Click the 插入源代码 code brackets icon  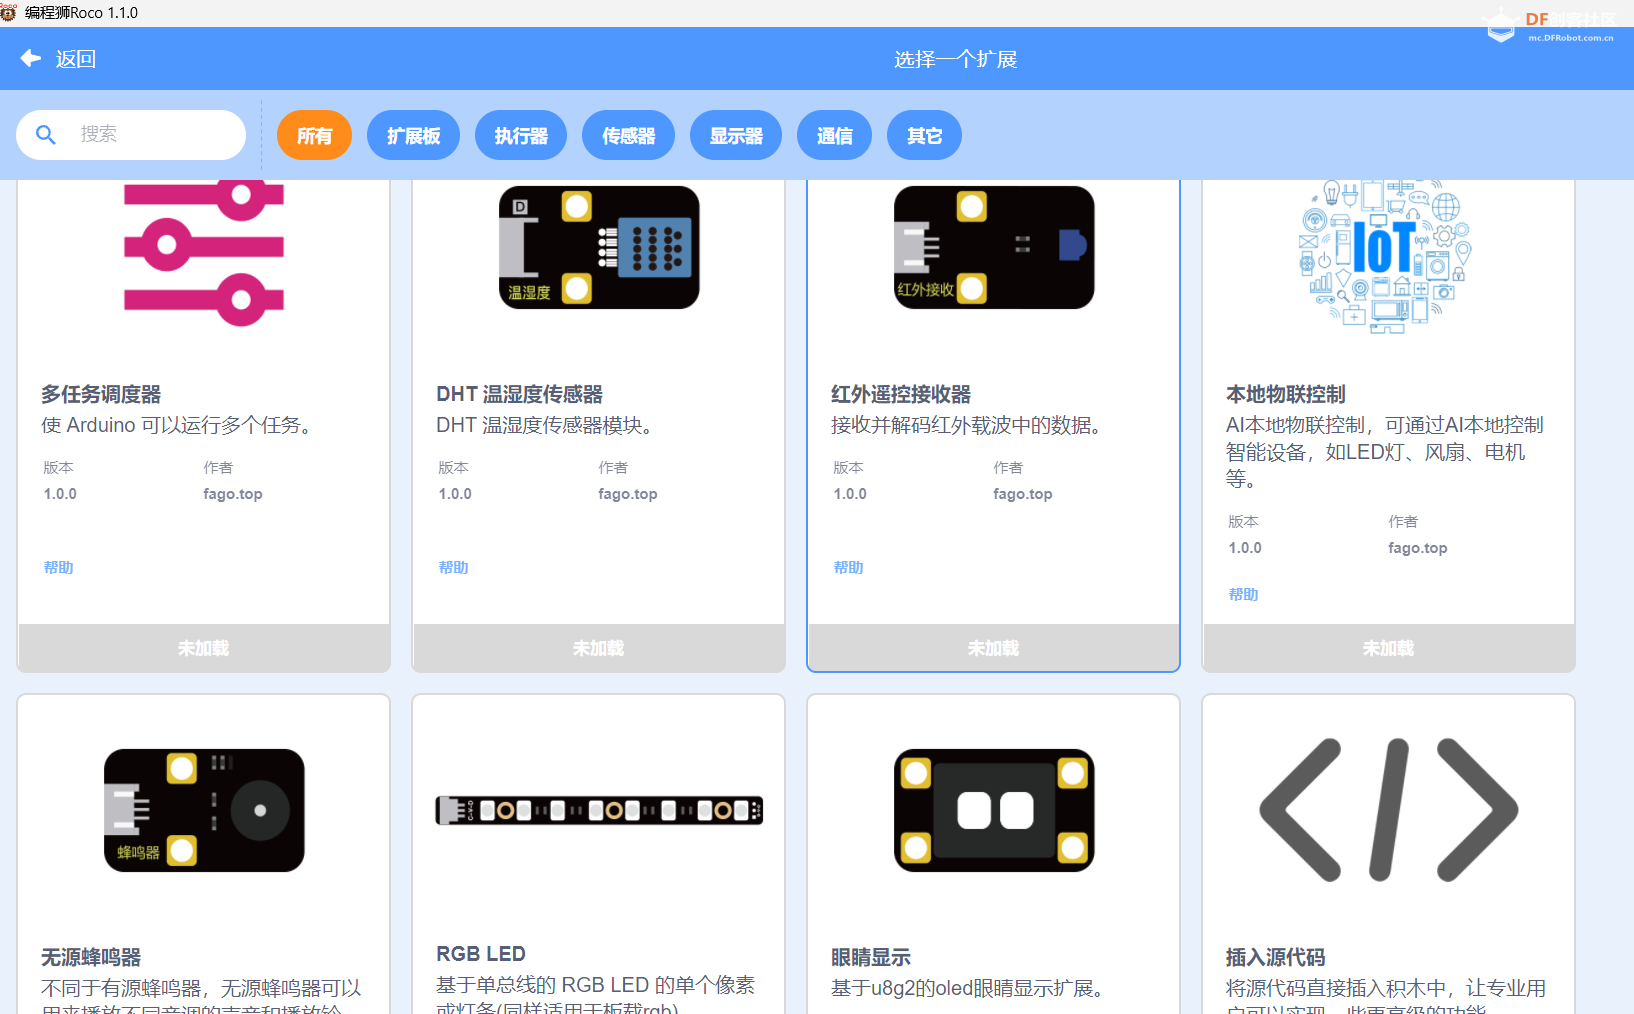[x=1389, y=810]
